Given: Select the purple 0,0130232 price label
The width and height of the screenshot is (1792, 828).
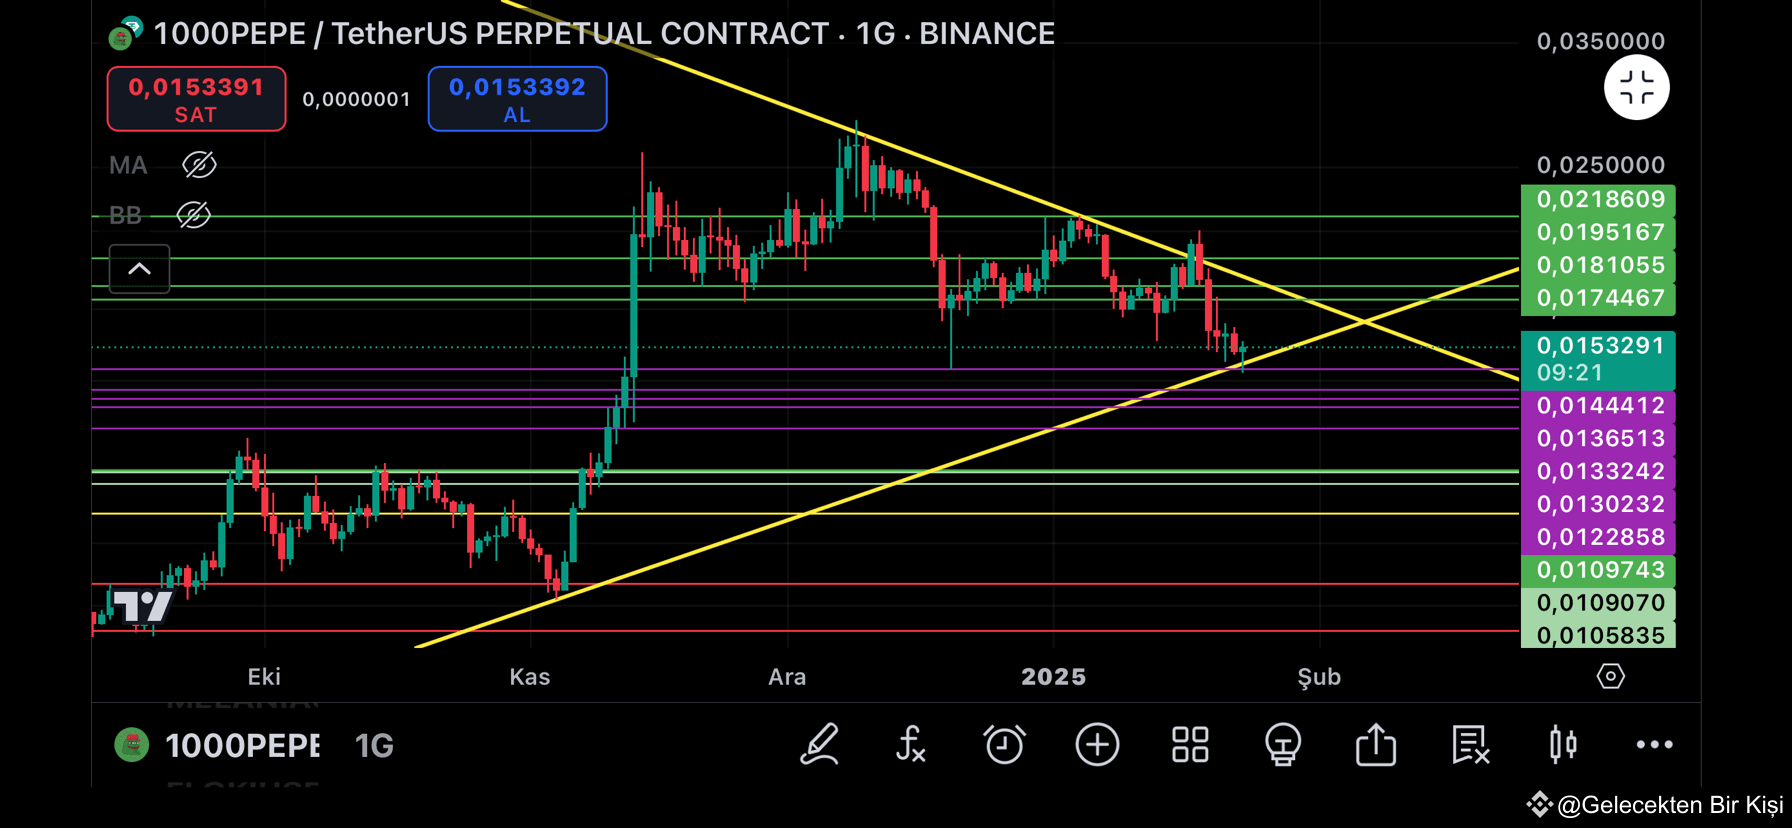Looking at the screenshot, I should click(1598, 505).
